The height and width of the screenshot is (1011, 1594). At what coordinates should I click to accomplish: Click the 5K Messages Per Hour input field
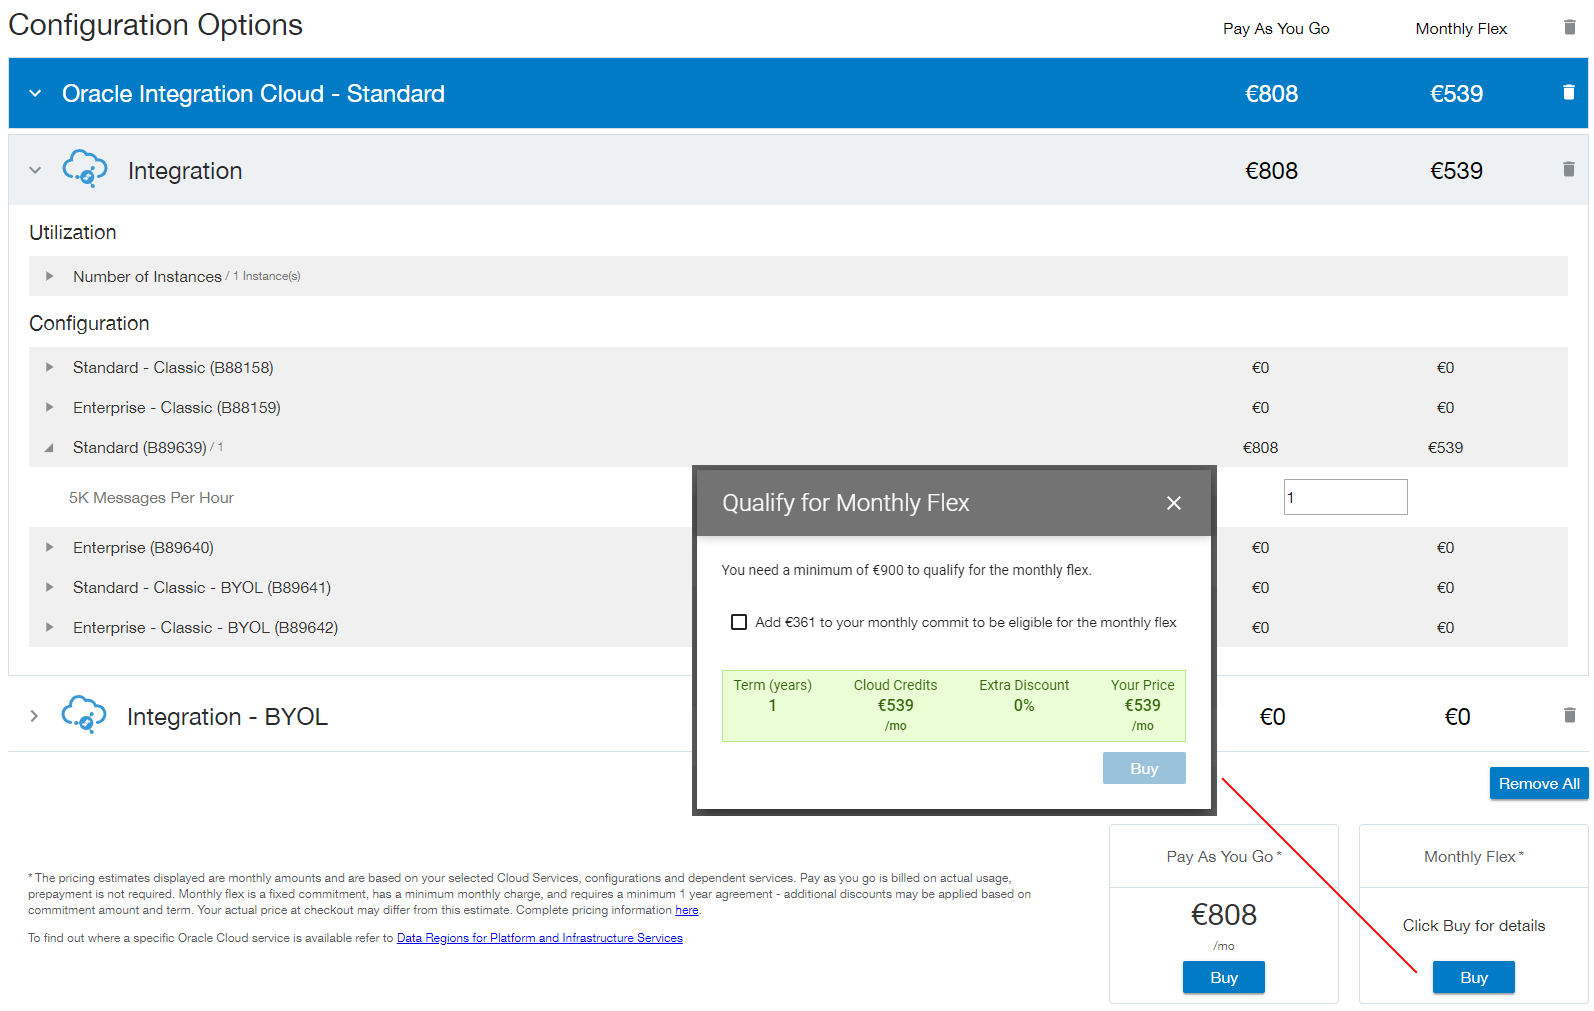tap(1344, 497)
